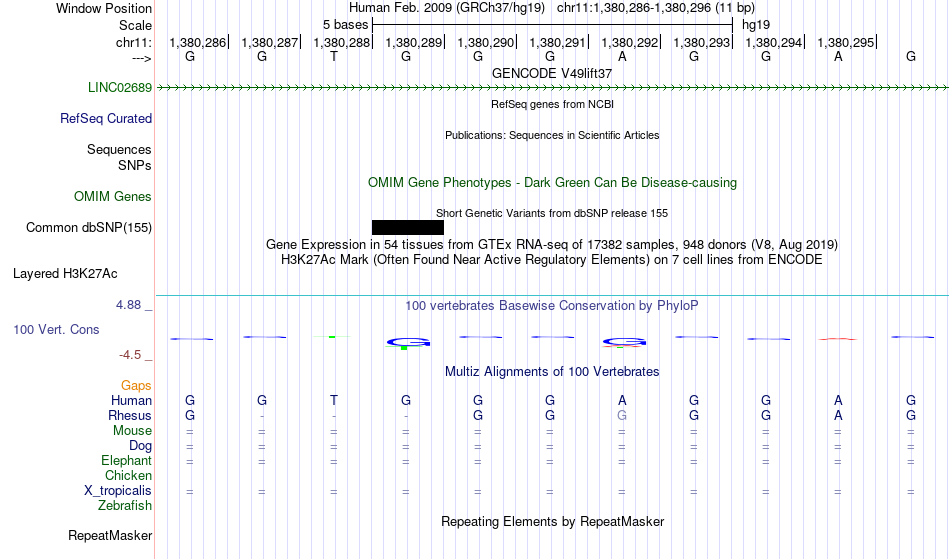Screen dimensions: 950x559
Task: Click the gray G in the Rhesus row
Action: pyautogui.click(x=622, y=415)
